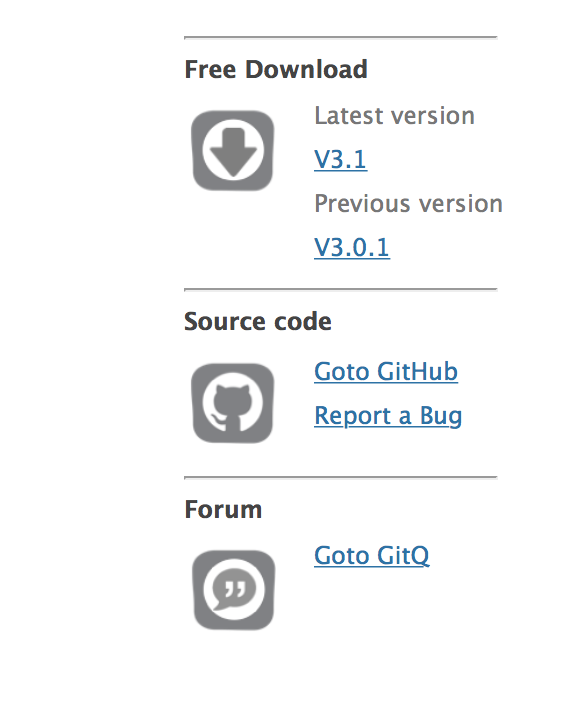
Task: Follow the Goto GitHub link
Action: 386,372
